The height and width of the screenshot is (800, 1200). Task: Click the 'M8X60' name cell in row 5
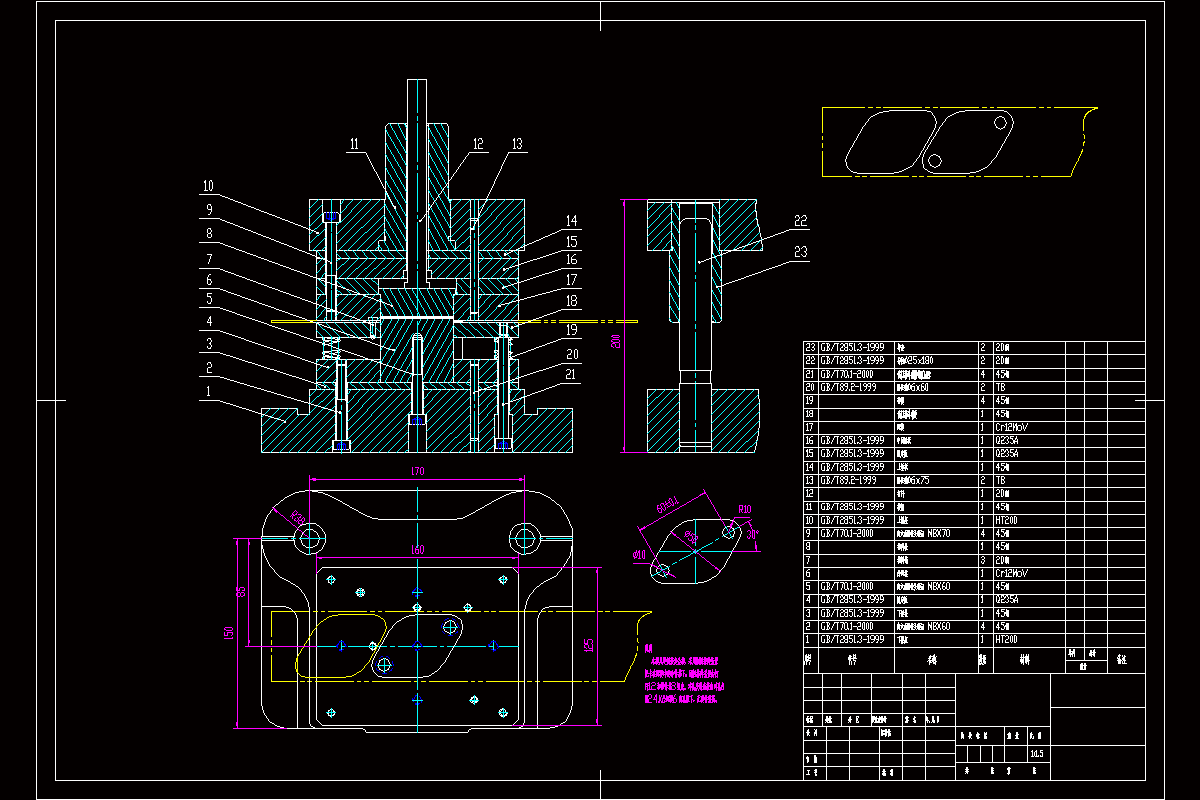coord(924,586)
